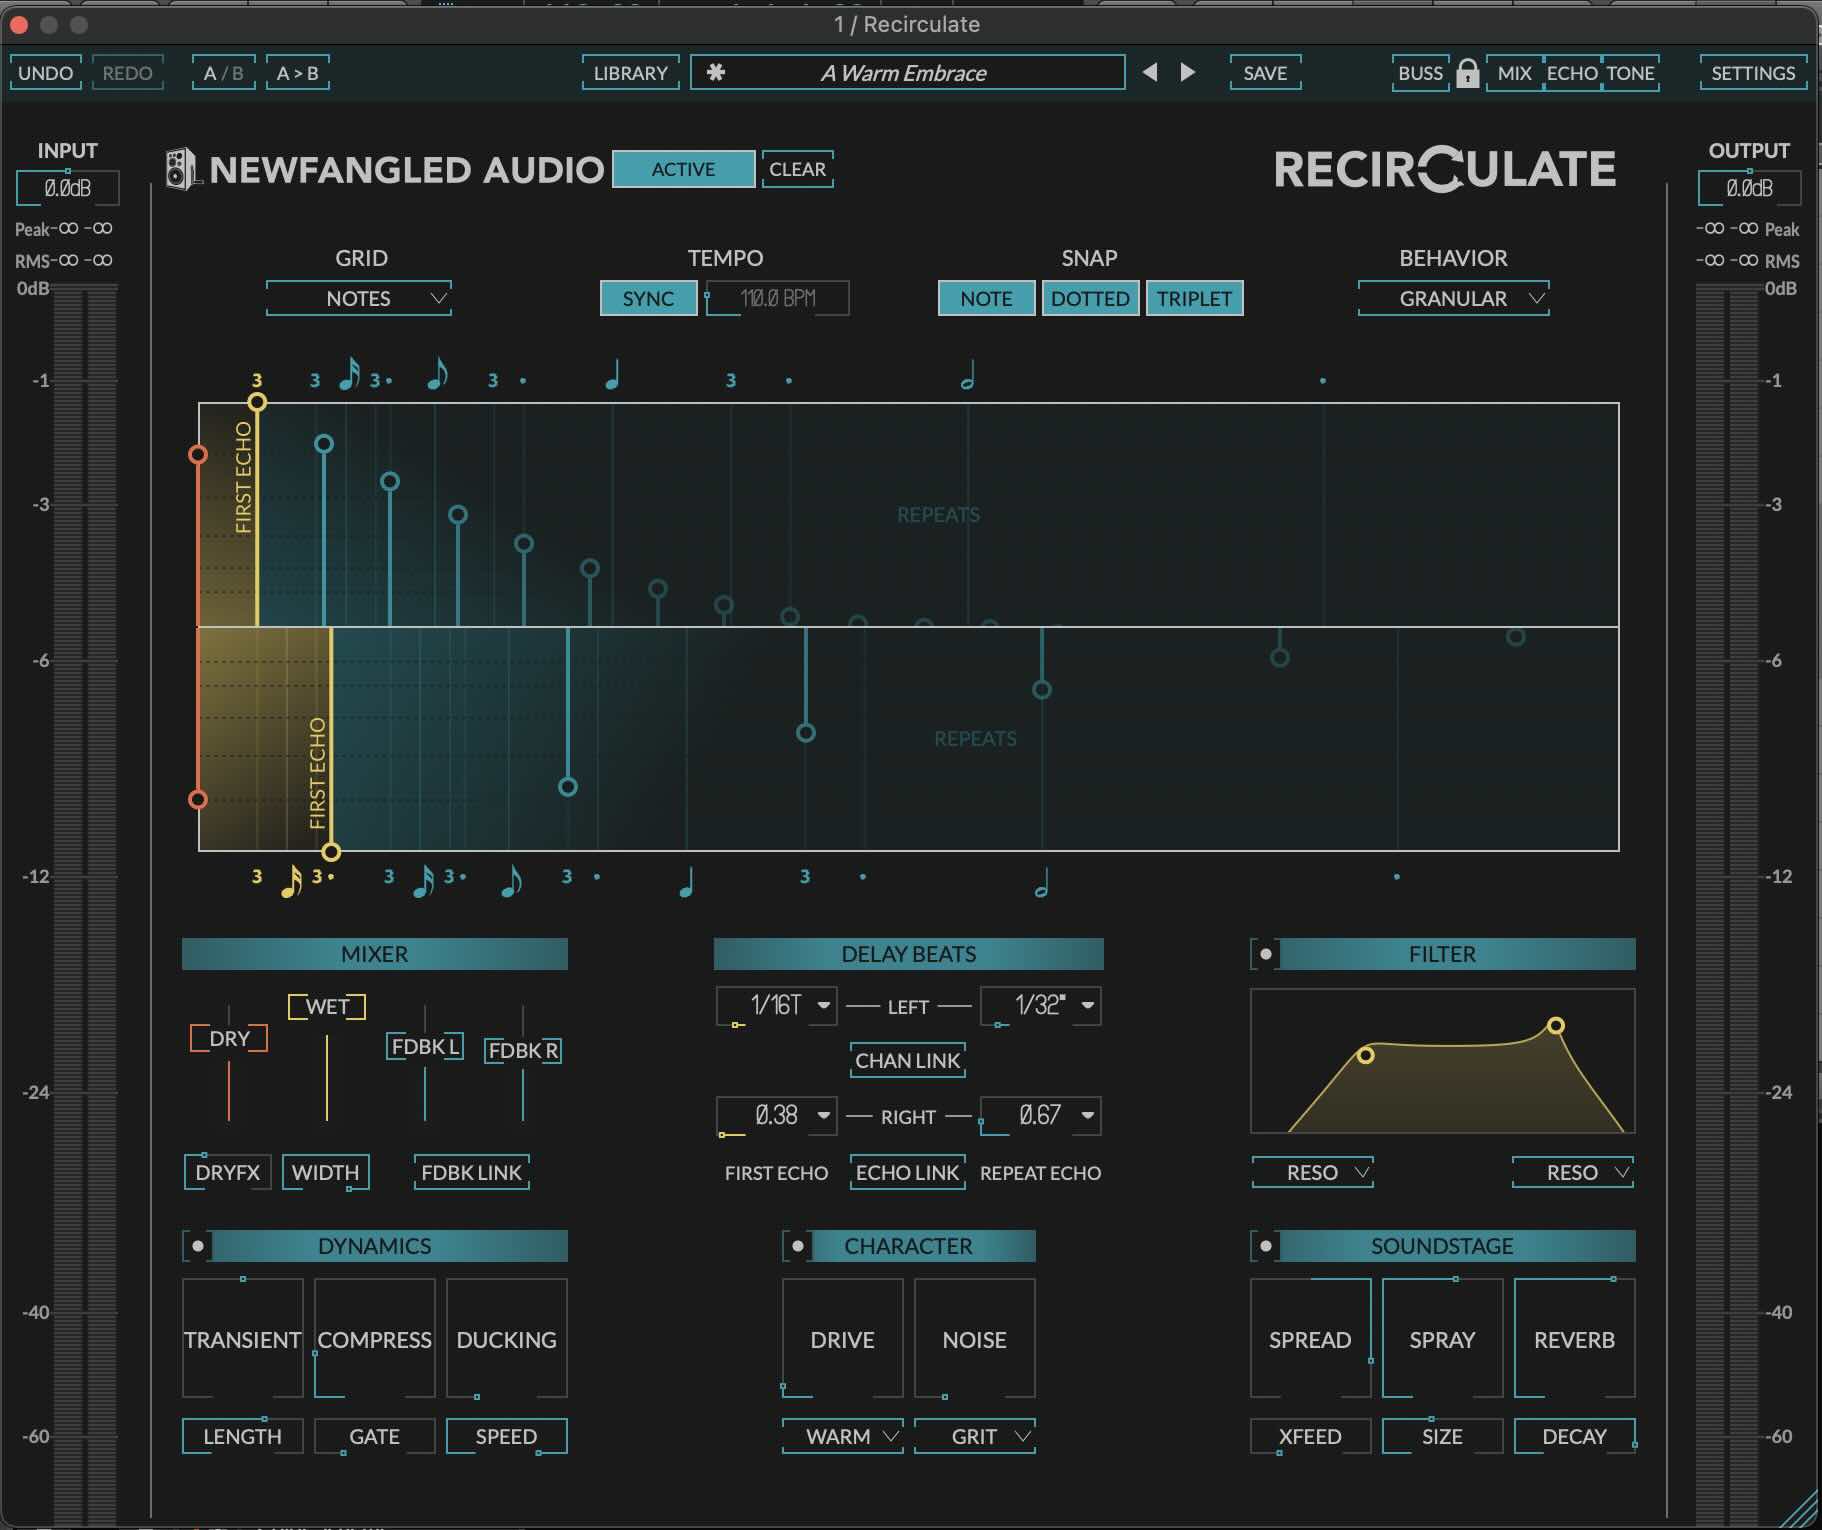Click UNDO
The image size is (1822, 1530).
click(x=45, y=73)
